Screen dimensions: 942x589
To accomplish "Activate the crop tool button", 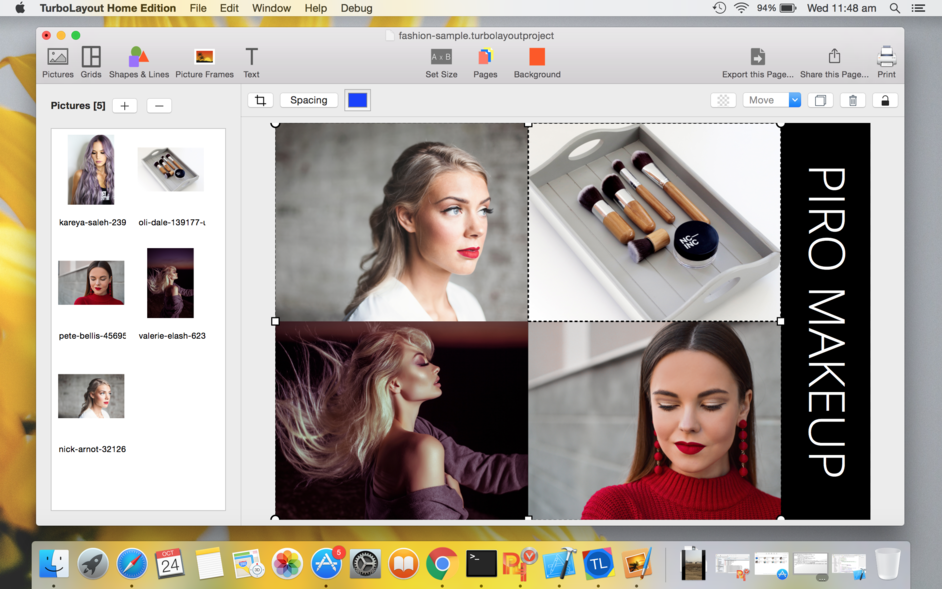I will pyautogui.click(x=261, y=100).
